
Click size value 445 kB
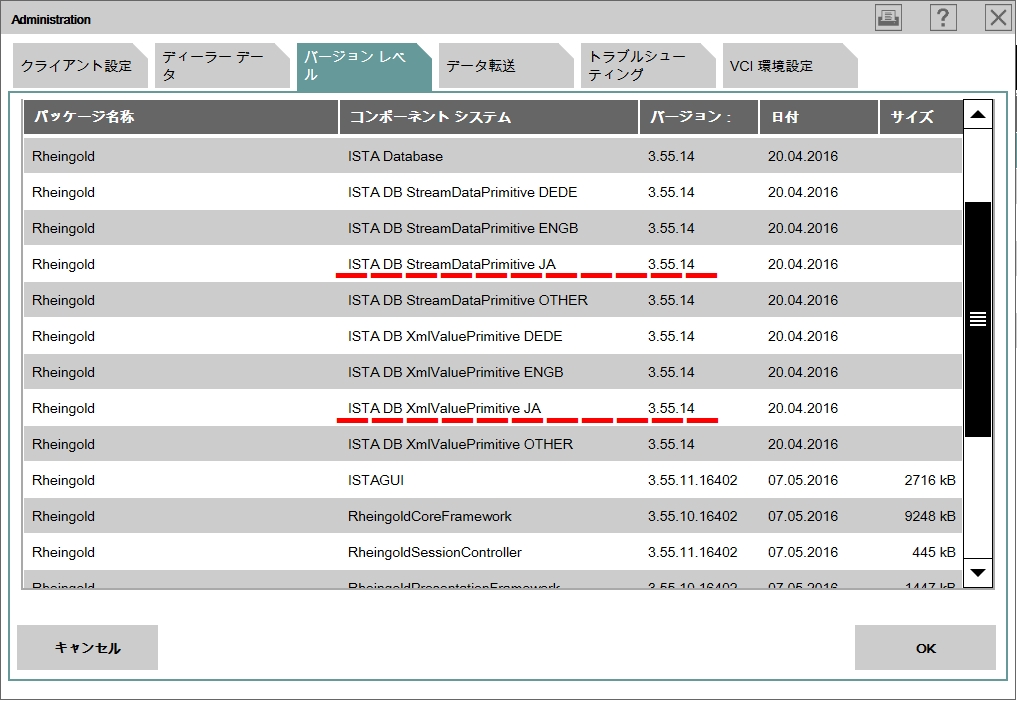point(934,552)
